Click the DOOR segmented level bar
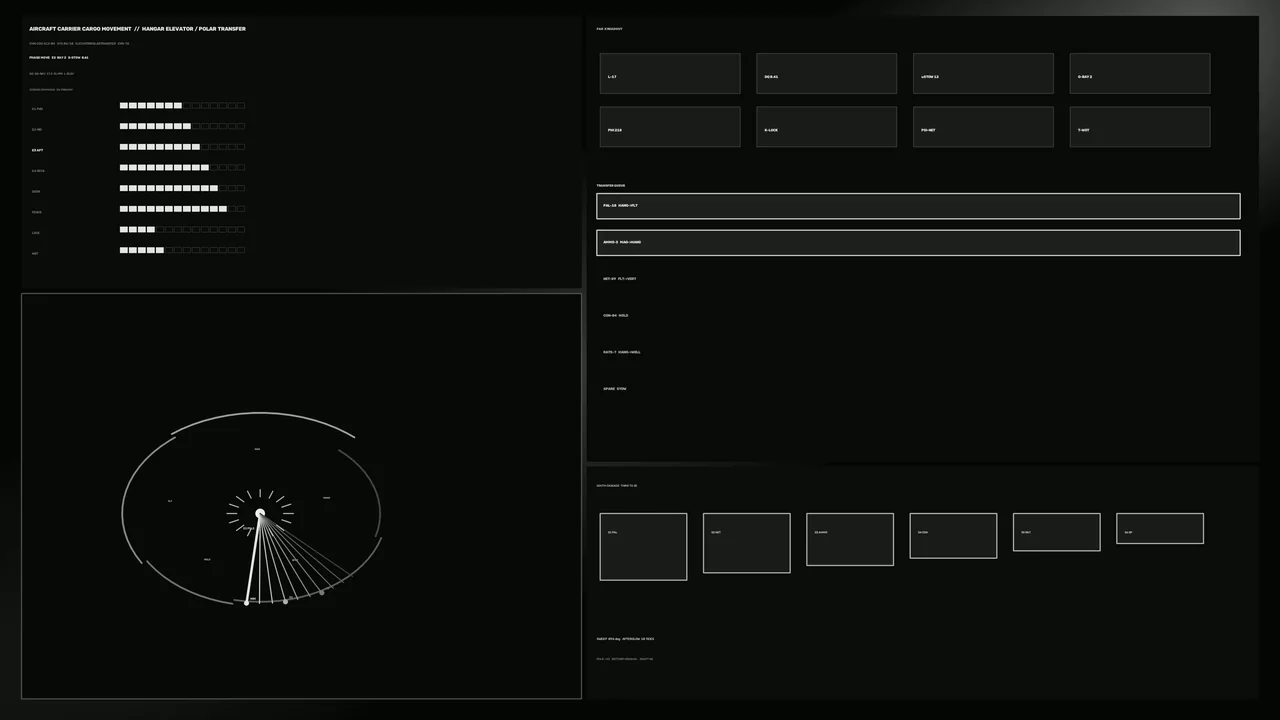 click(x=182, y=188)
